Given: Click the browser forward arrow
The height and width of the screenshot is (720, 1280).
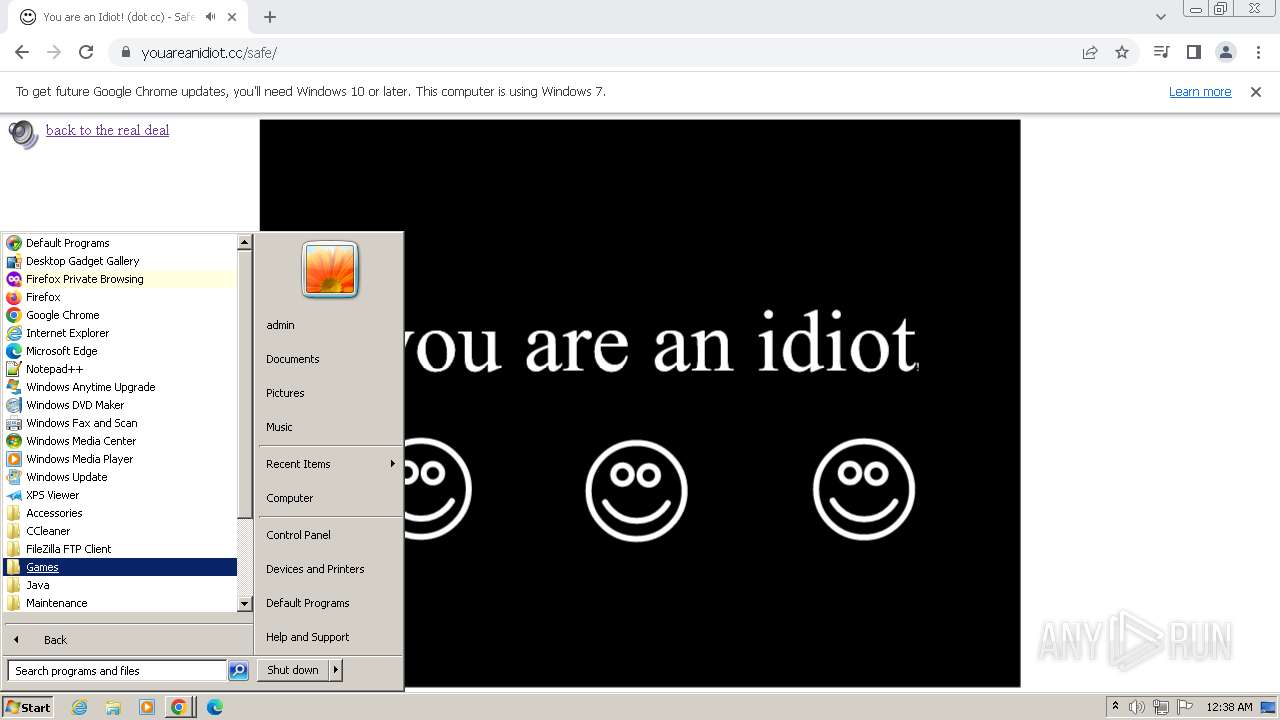Looking at the screenshot, I should click(54, 52).
